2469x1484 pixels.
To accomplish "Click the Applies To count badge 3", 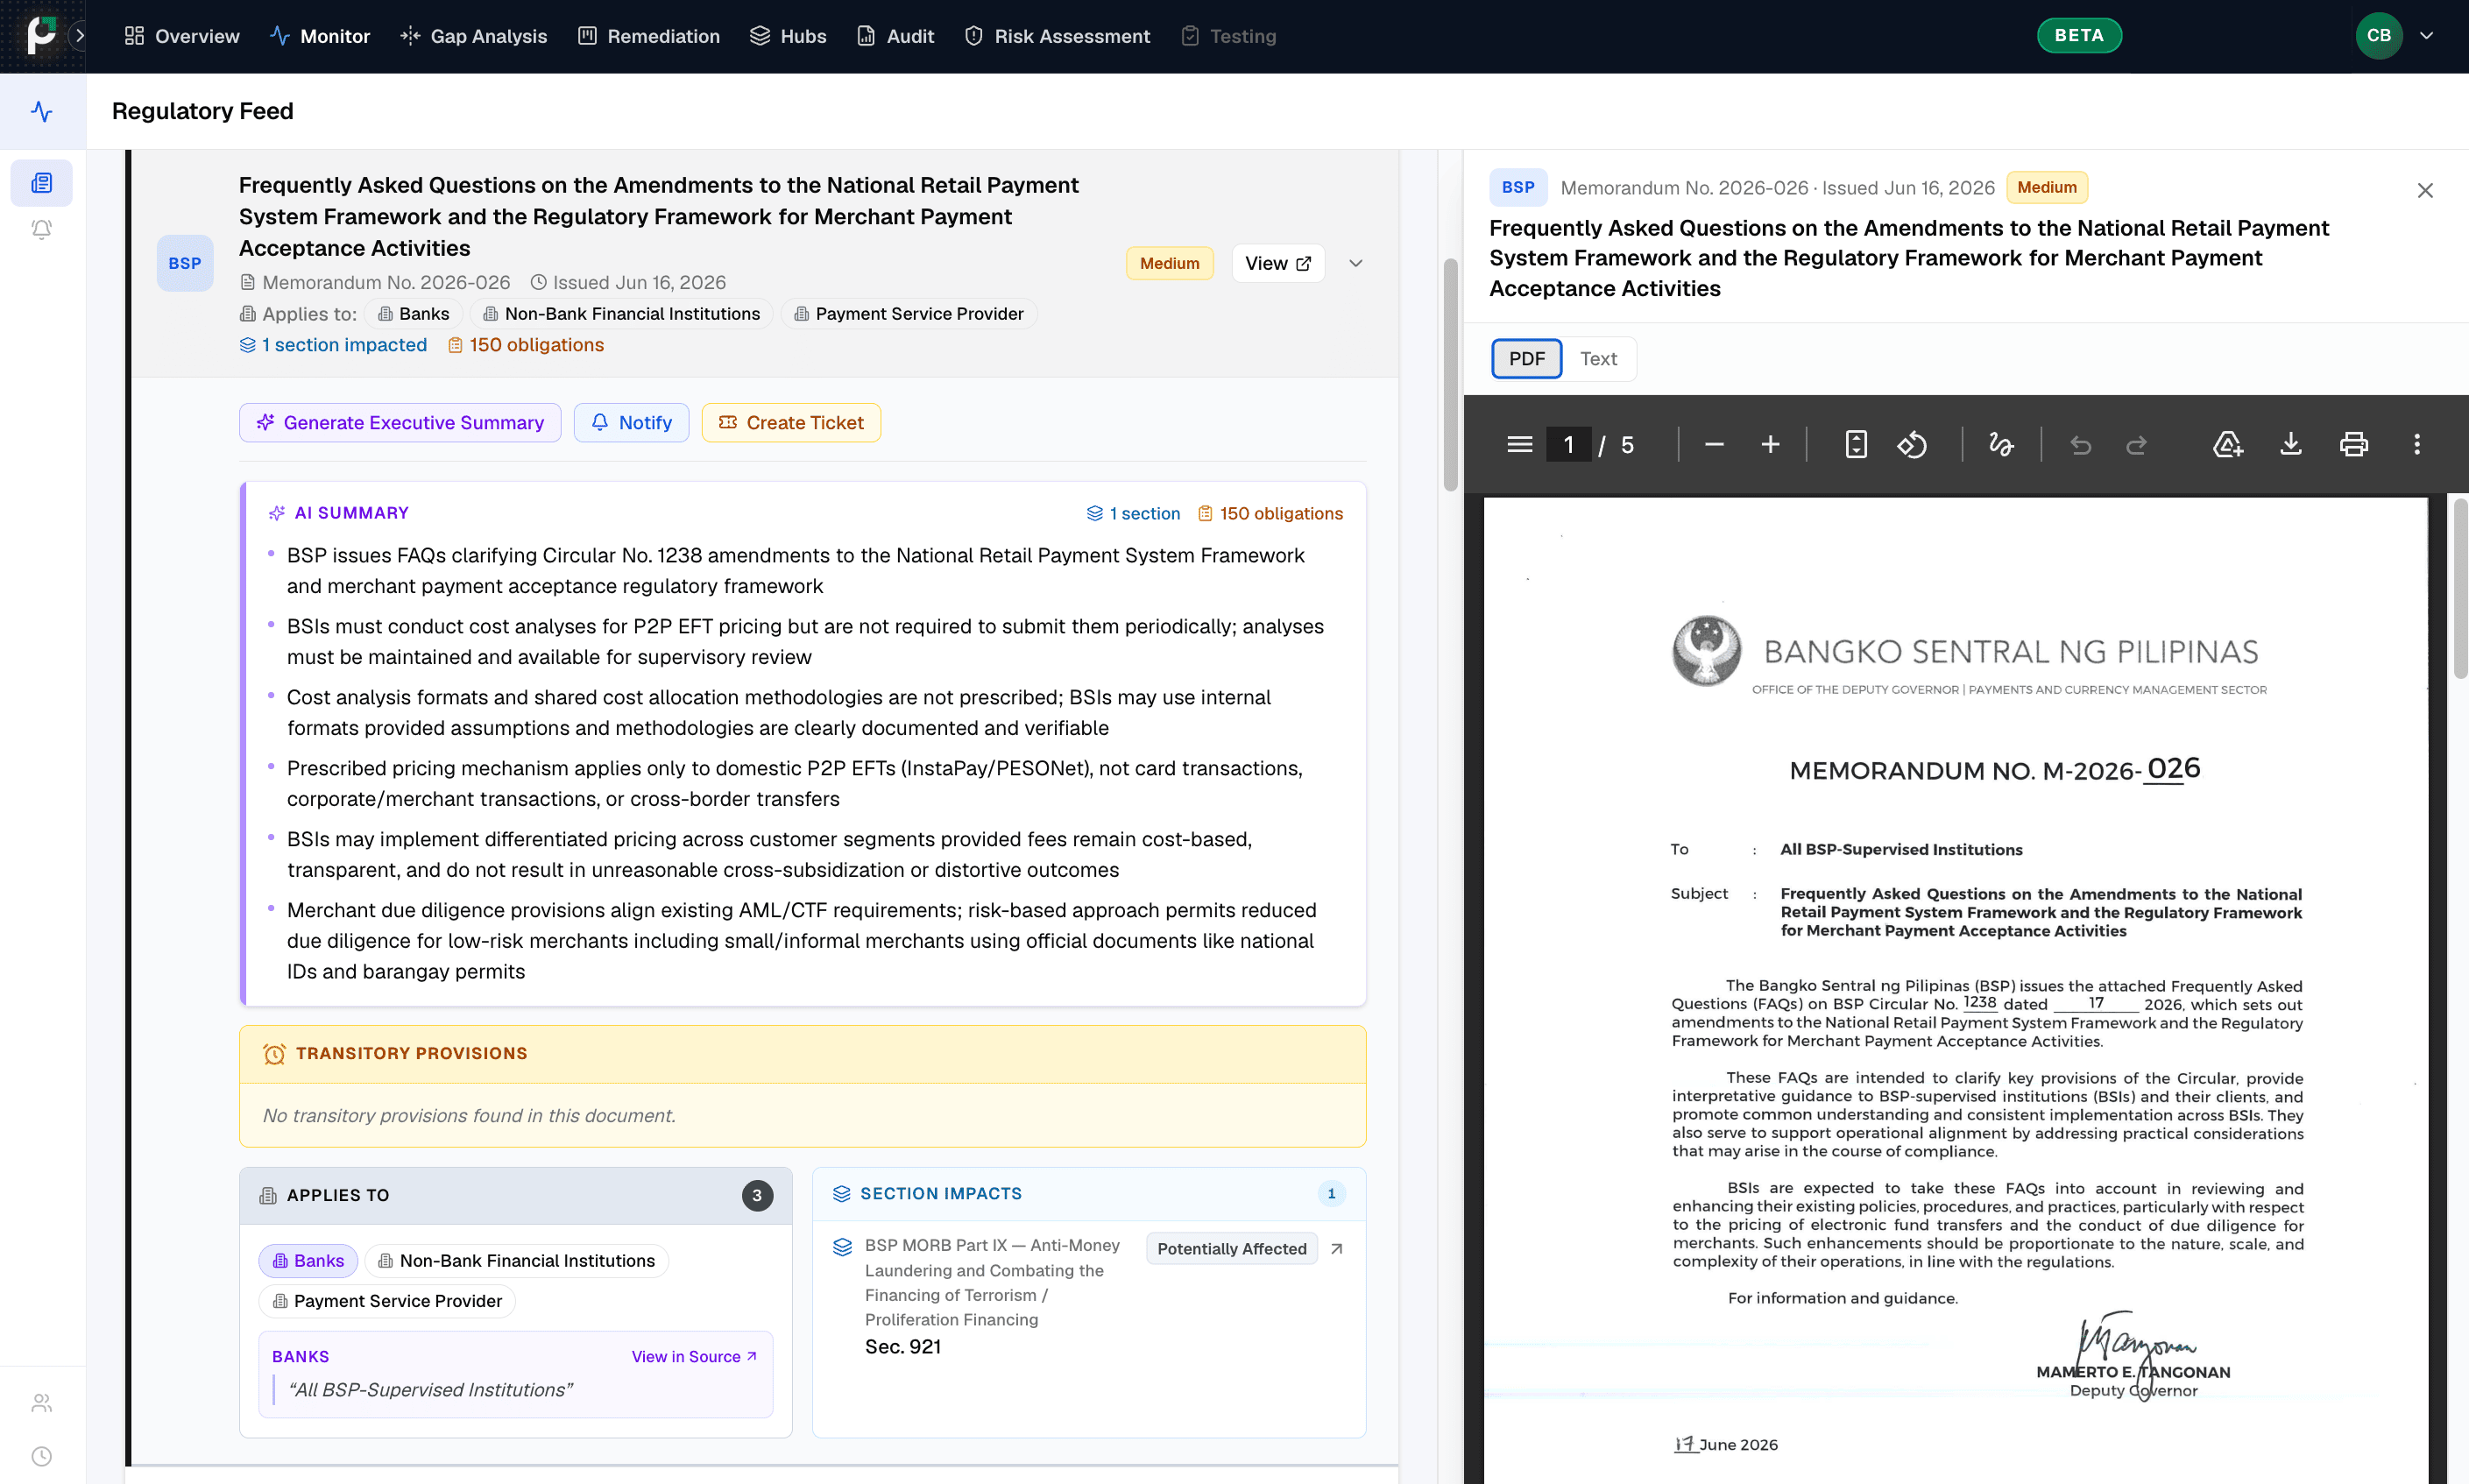I will pyautogui.click(x=757, y=1195).
